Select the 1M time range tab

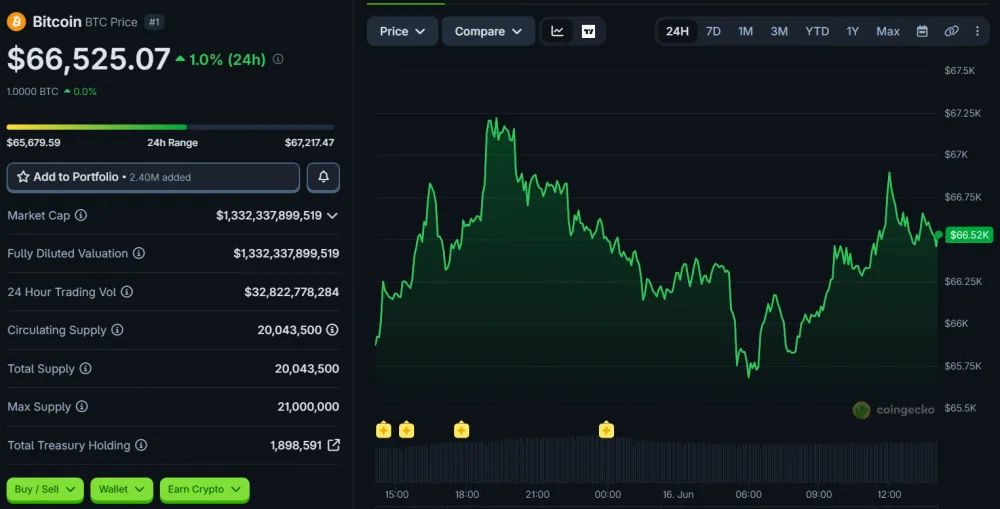(745, 31)
